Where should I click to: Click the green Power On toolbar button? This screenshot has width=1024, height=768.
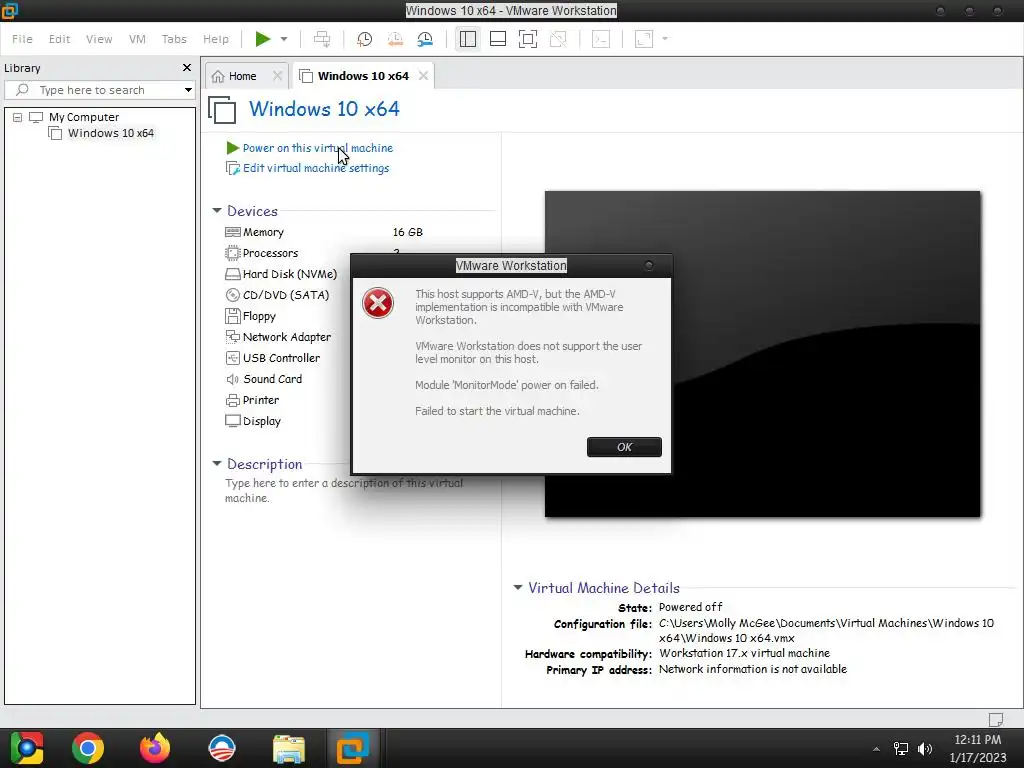click(x=263, y=39)
